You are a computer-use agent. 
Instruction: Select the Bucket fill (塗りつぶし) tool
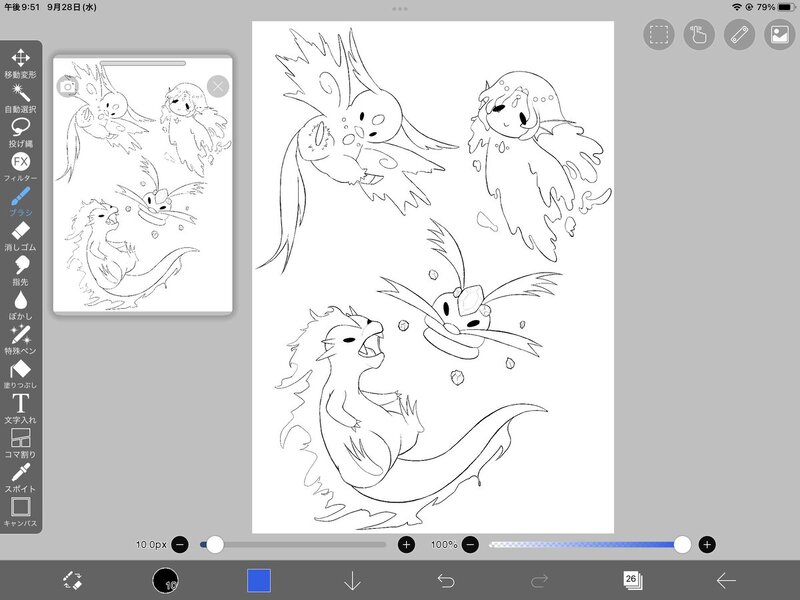click(20, 373)
